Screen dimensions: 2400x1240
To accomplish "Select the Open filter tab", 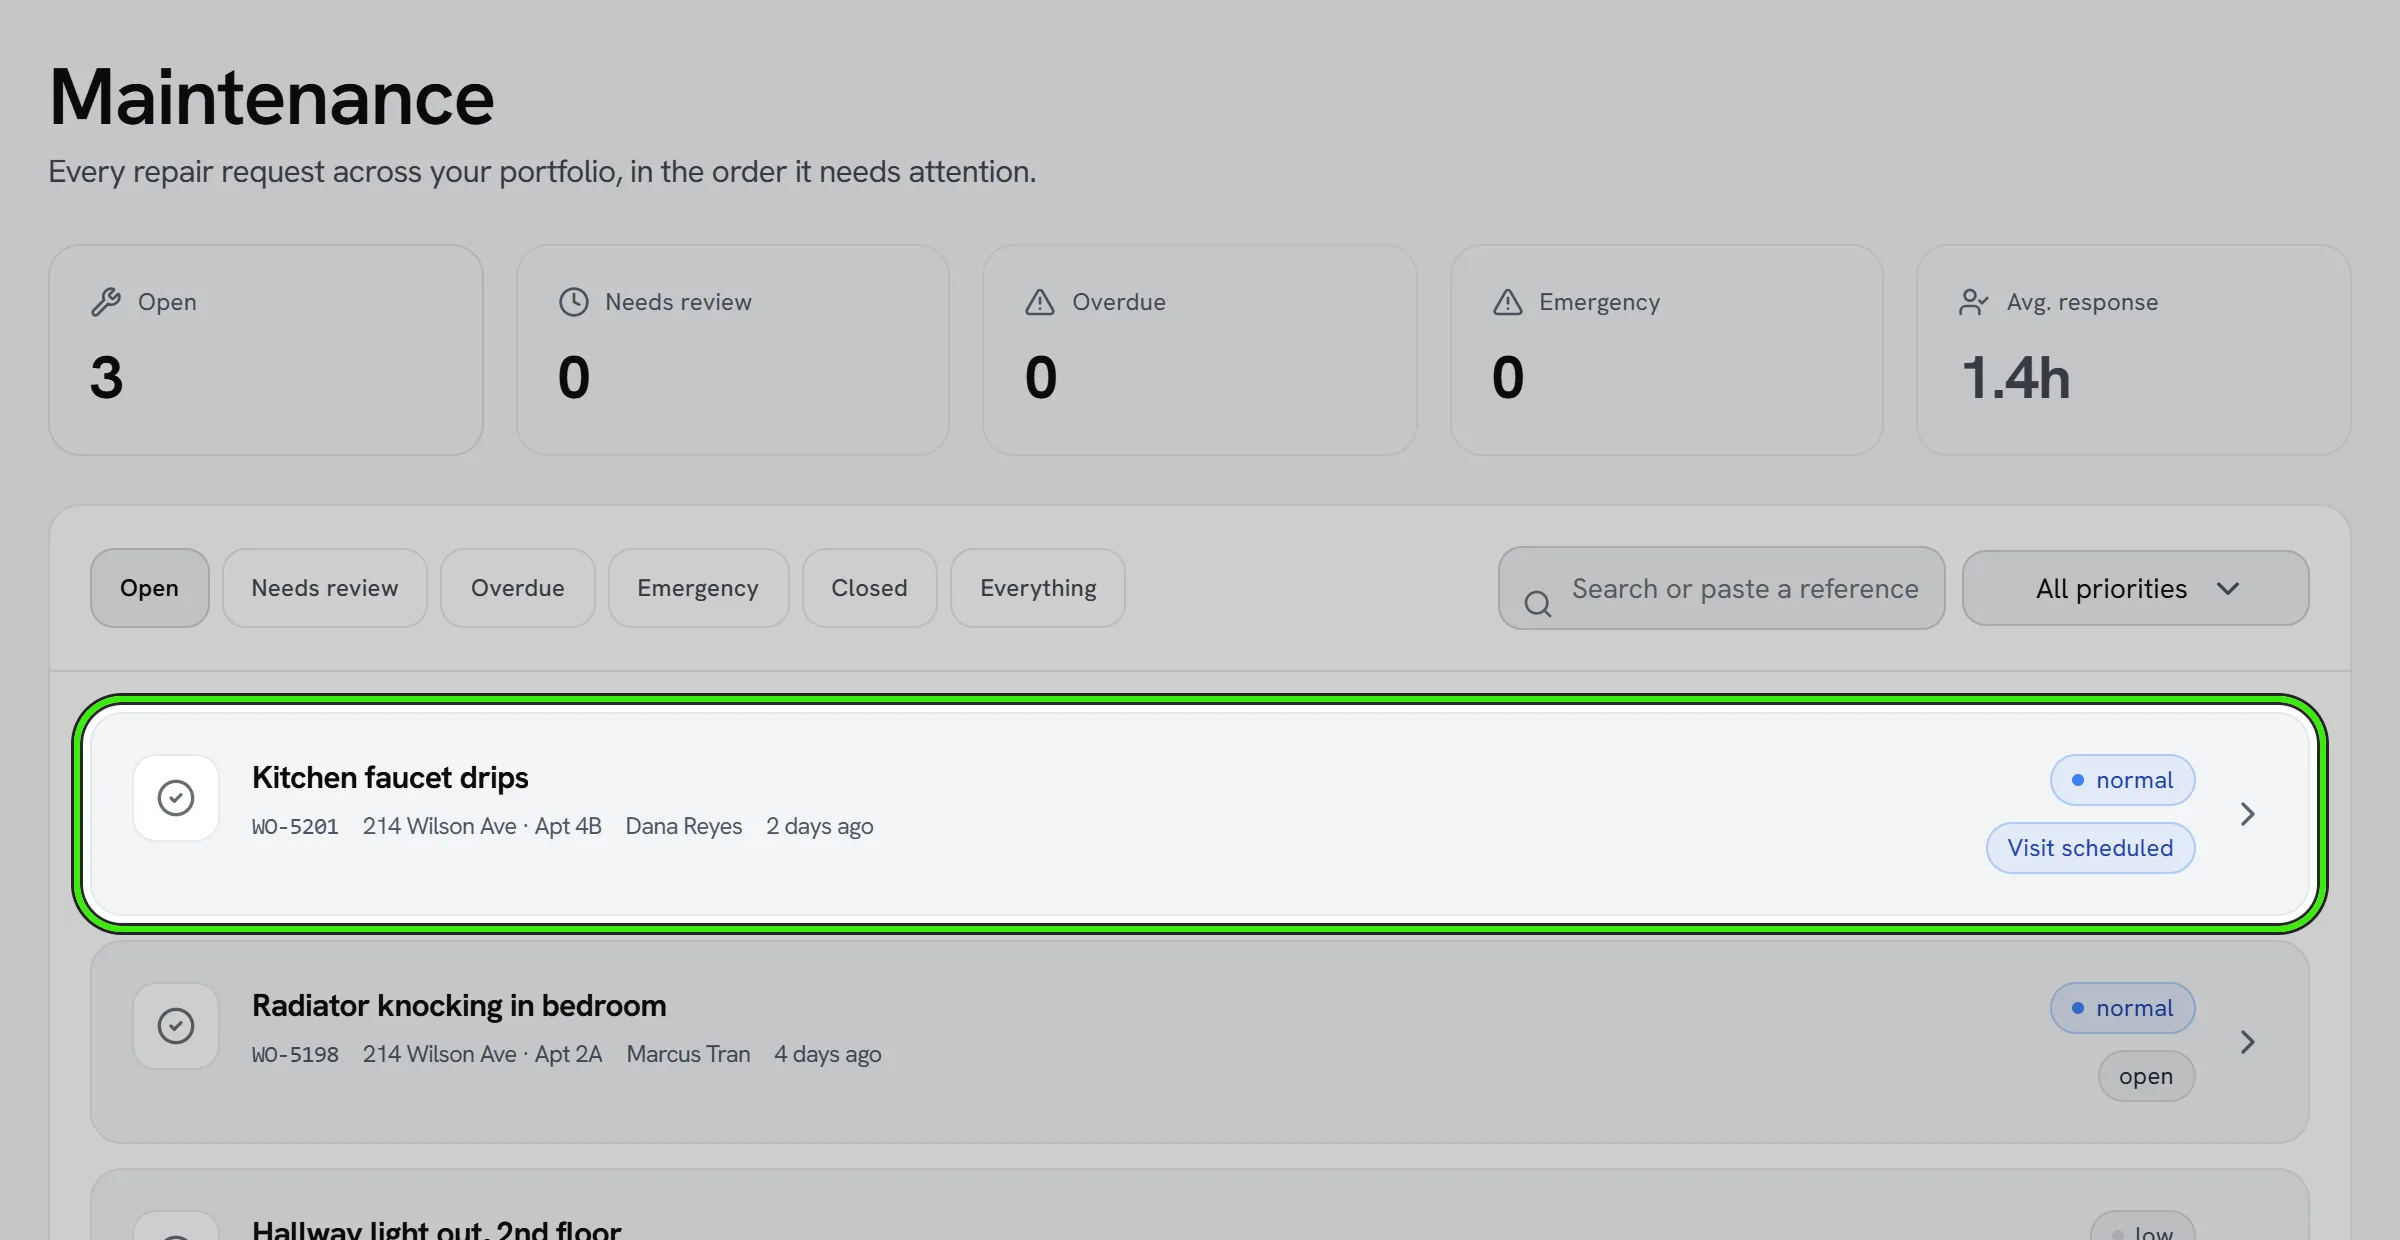I will click(150, 588).
